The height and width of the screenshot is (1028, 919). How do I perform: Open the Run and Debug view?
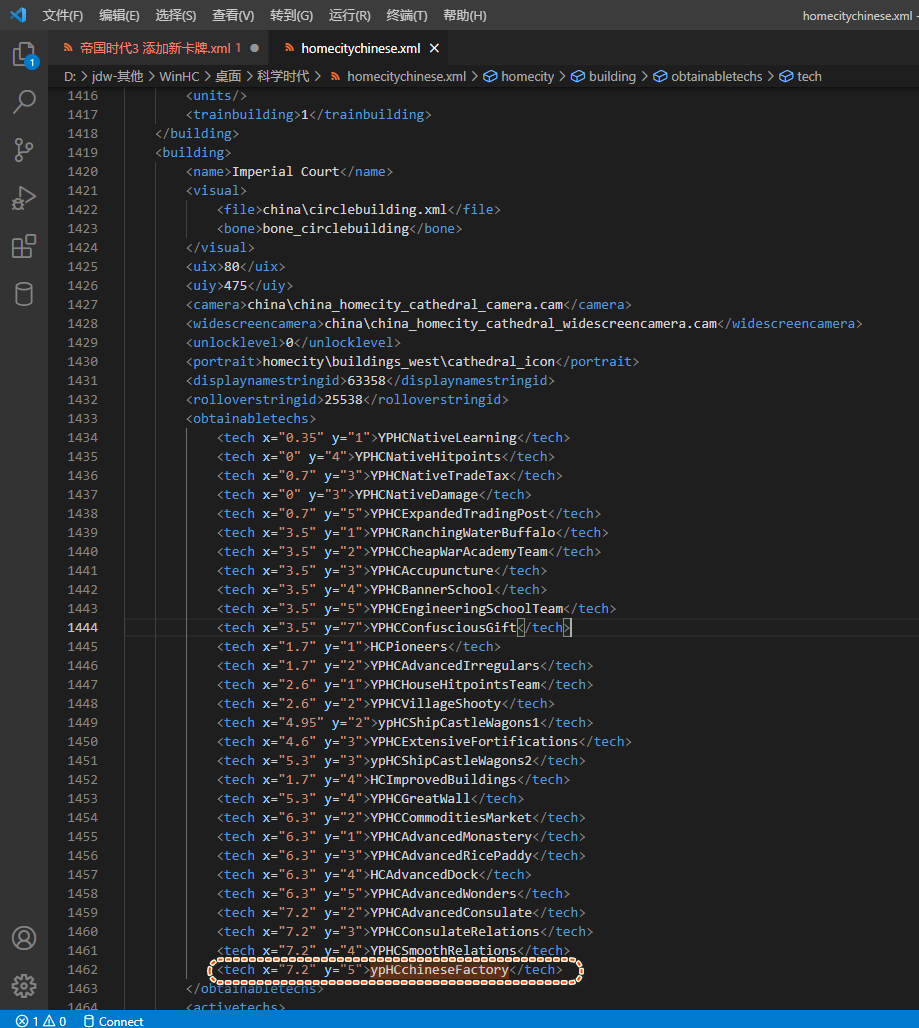[x=24, y=198]
